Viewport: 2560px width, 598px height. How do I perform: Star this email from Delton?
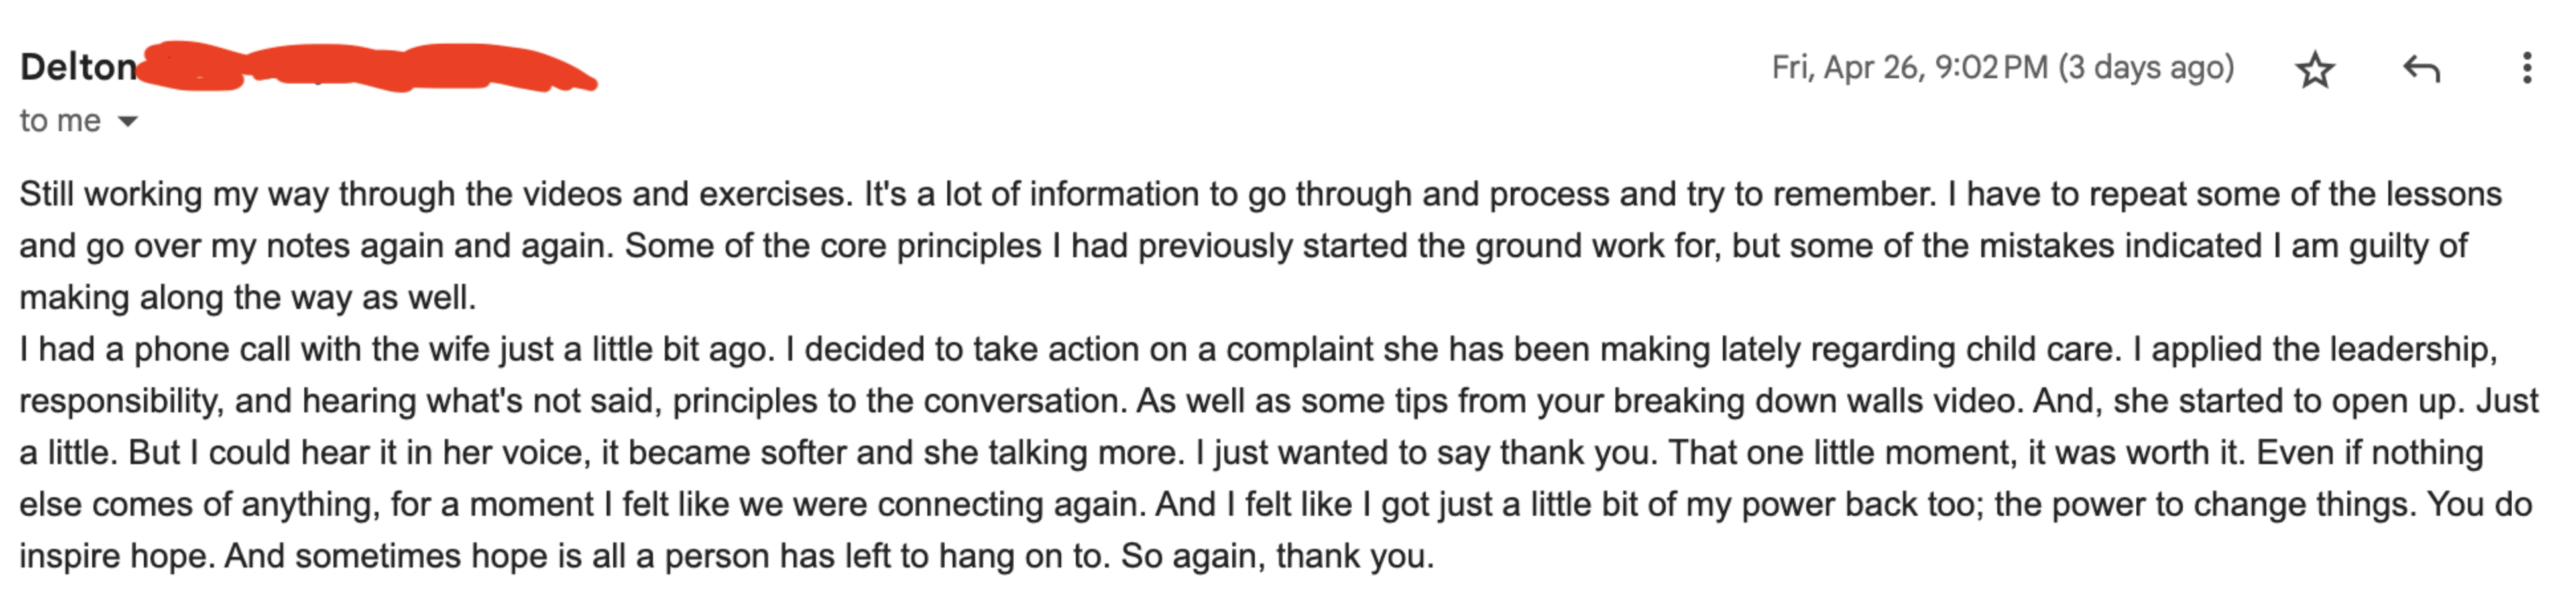coord(2314,70)
